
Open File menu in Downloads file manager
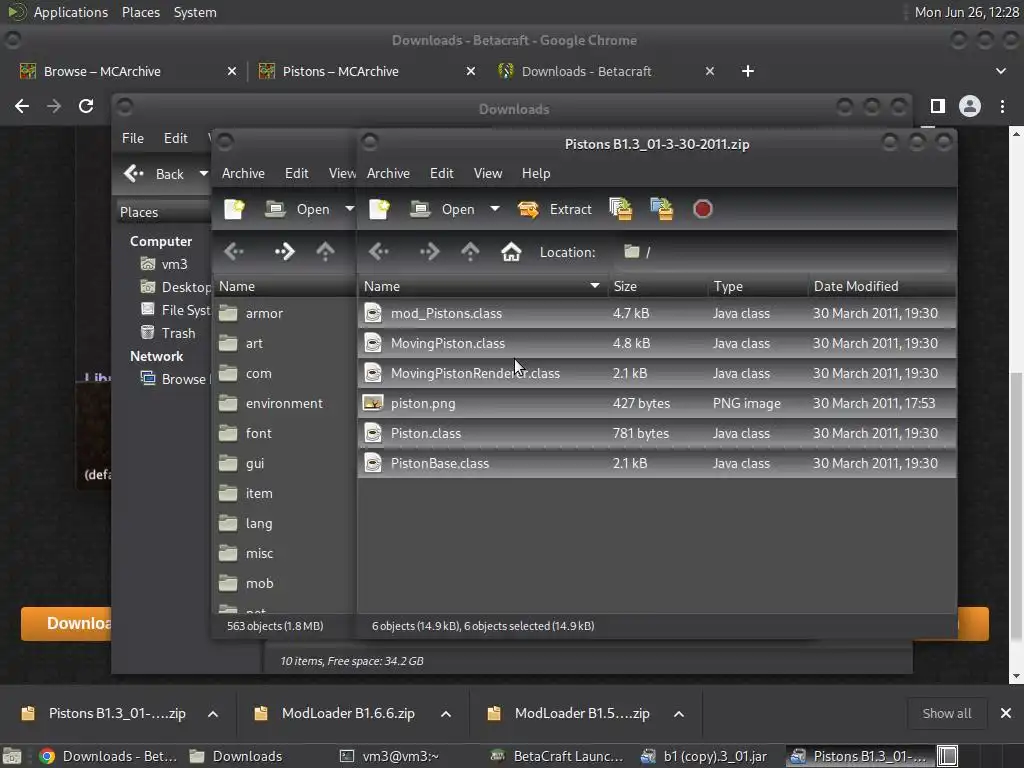click(x=133, y=138)
